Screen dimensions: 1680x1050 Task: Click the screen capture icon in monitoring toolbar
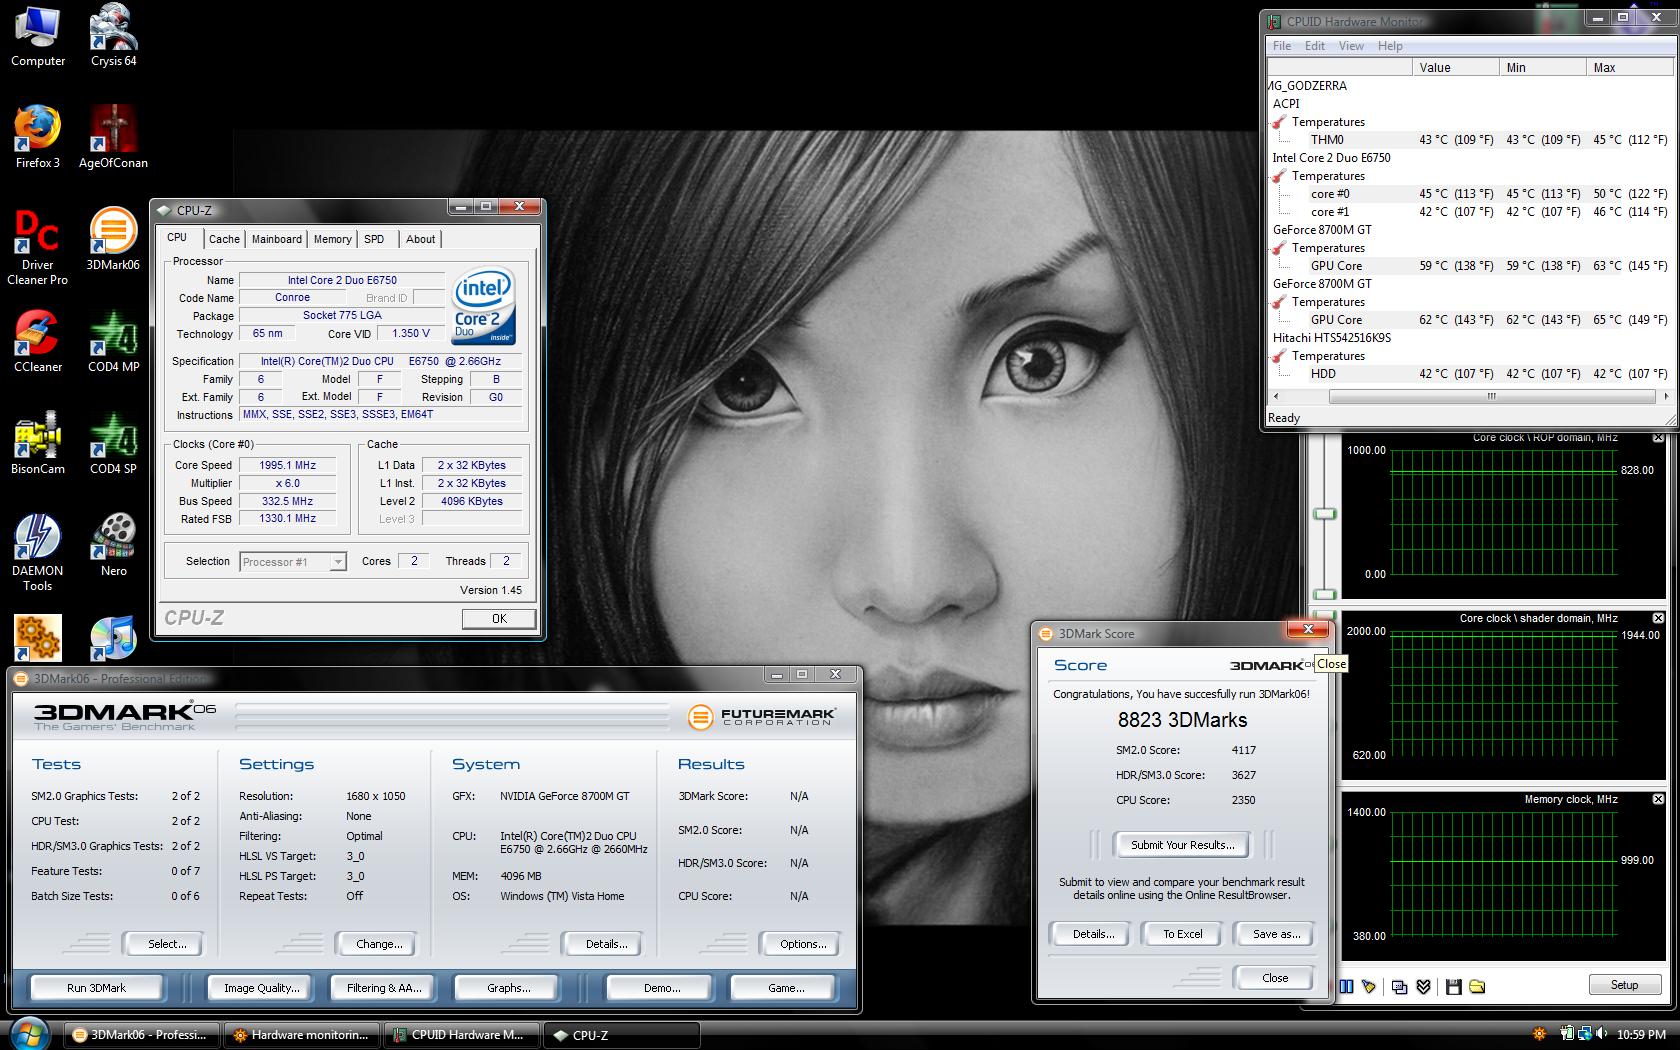pos(1400,986)
